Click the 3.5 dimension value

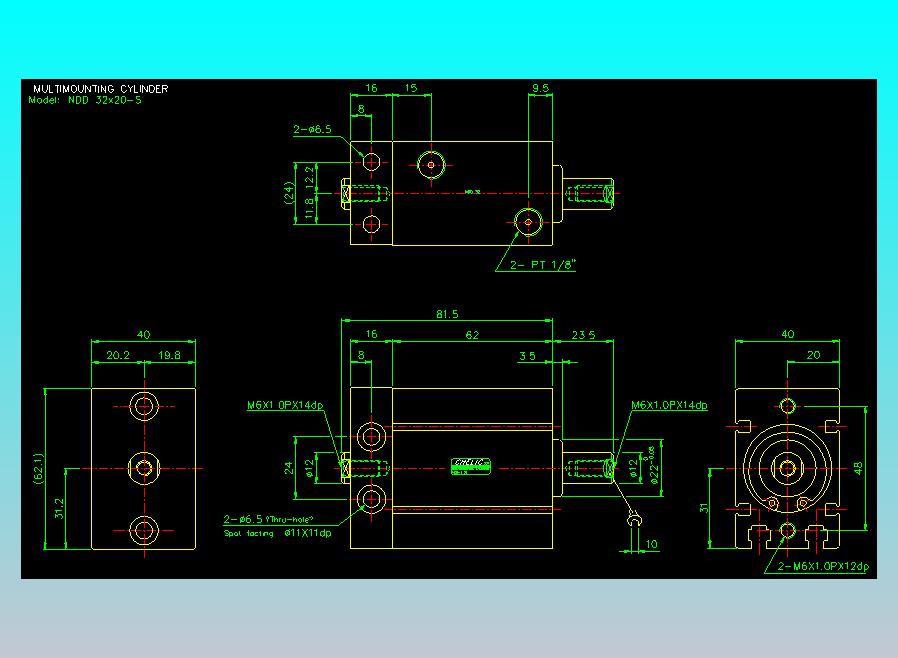tap(527, 356)
